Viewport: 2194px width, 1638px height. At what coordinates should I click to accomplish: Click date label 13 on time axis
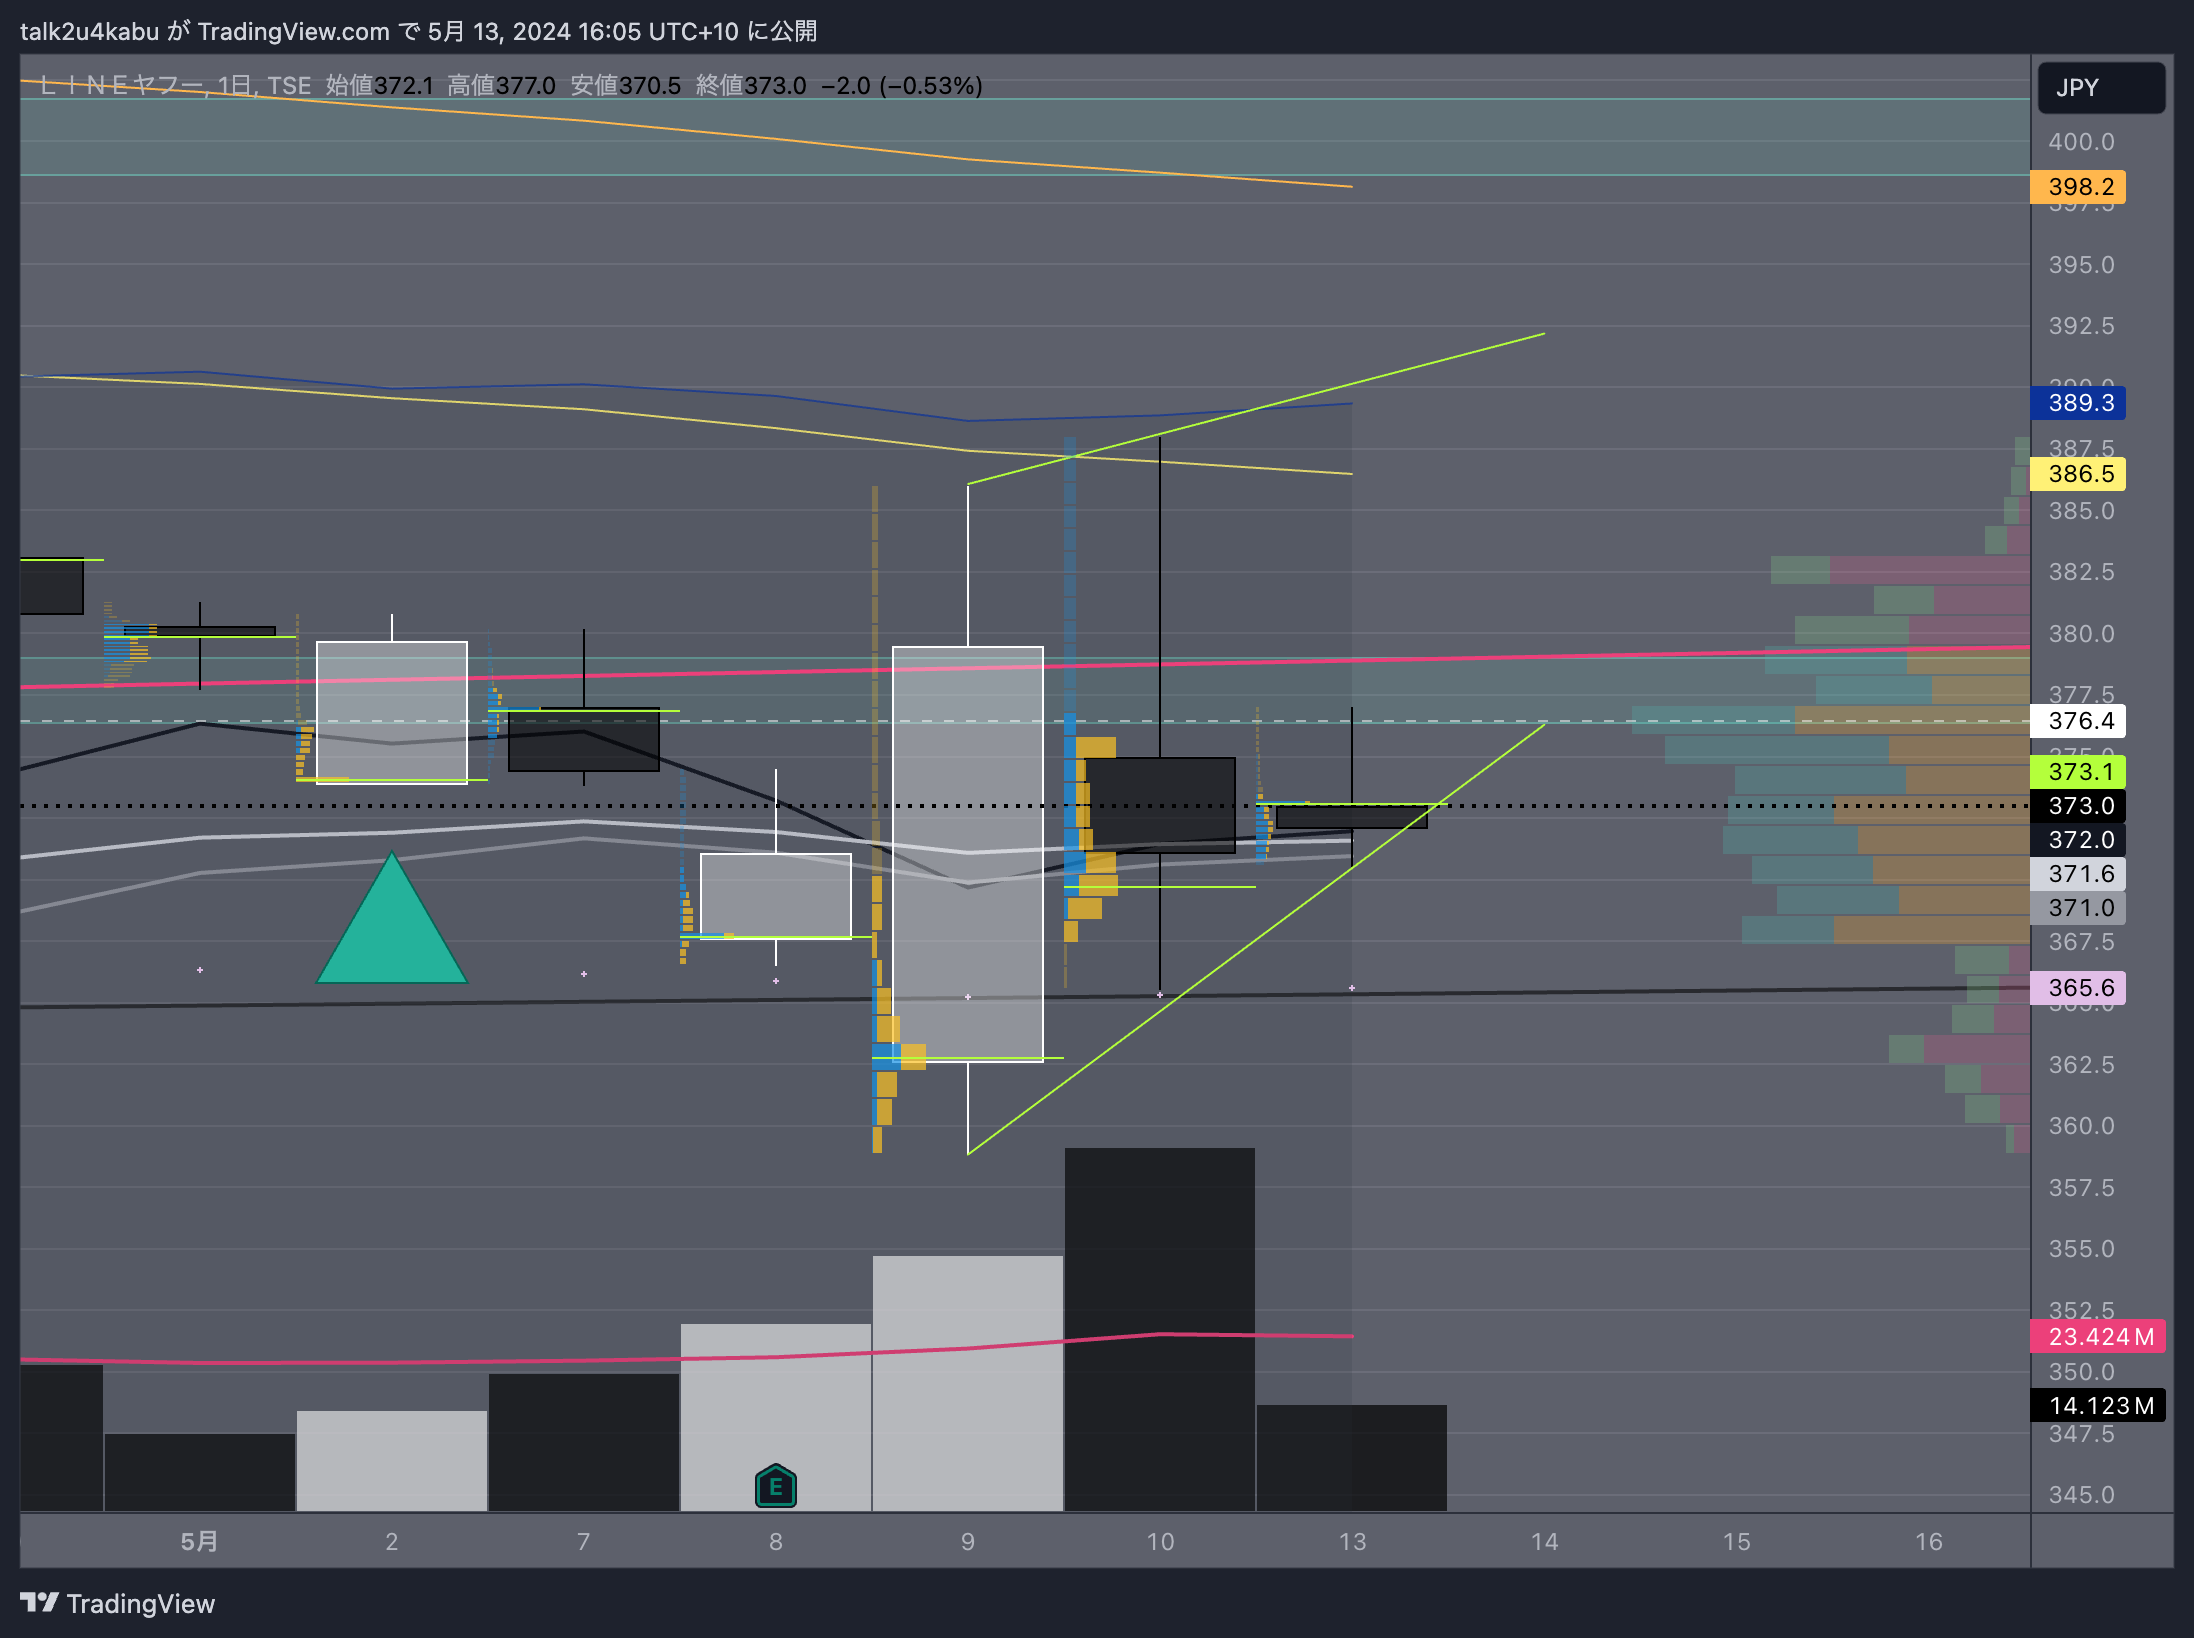[1352, 1542]
